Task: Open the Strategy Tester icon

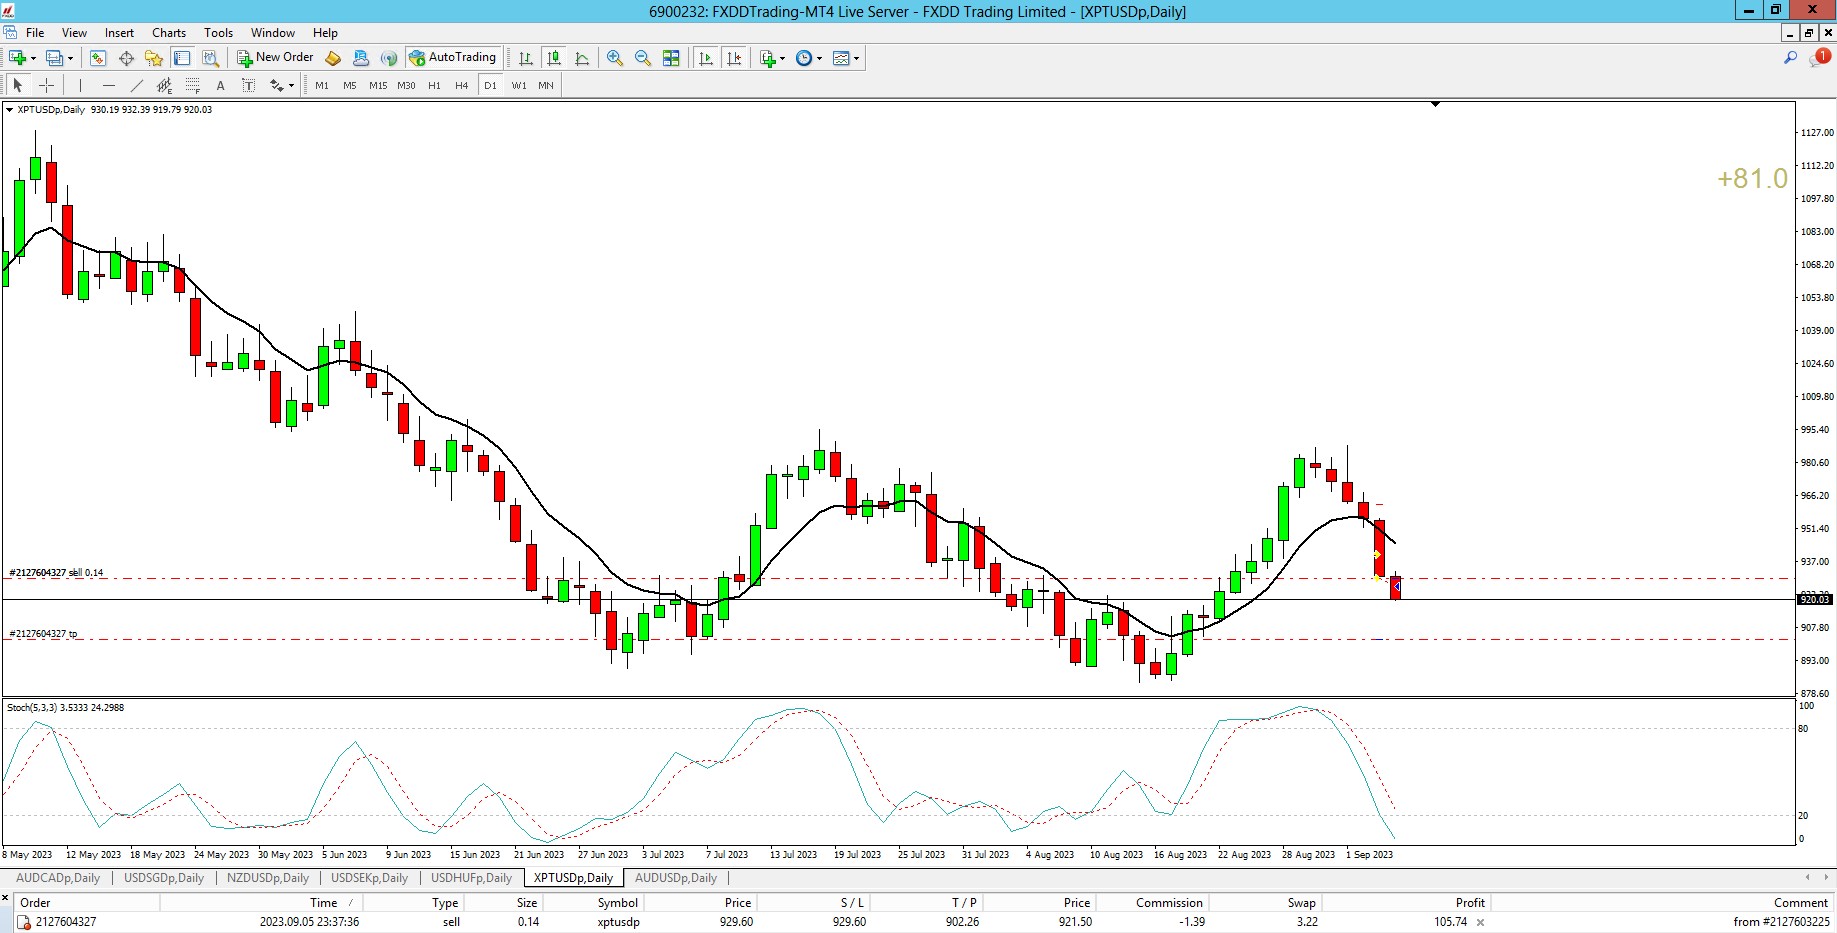Action: [210, 58]
